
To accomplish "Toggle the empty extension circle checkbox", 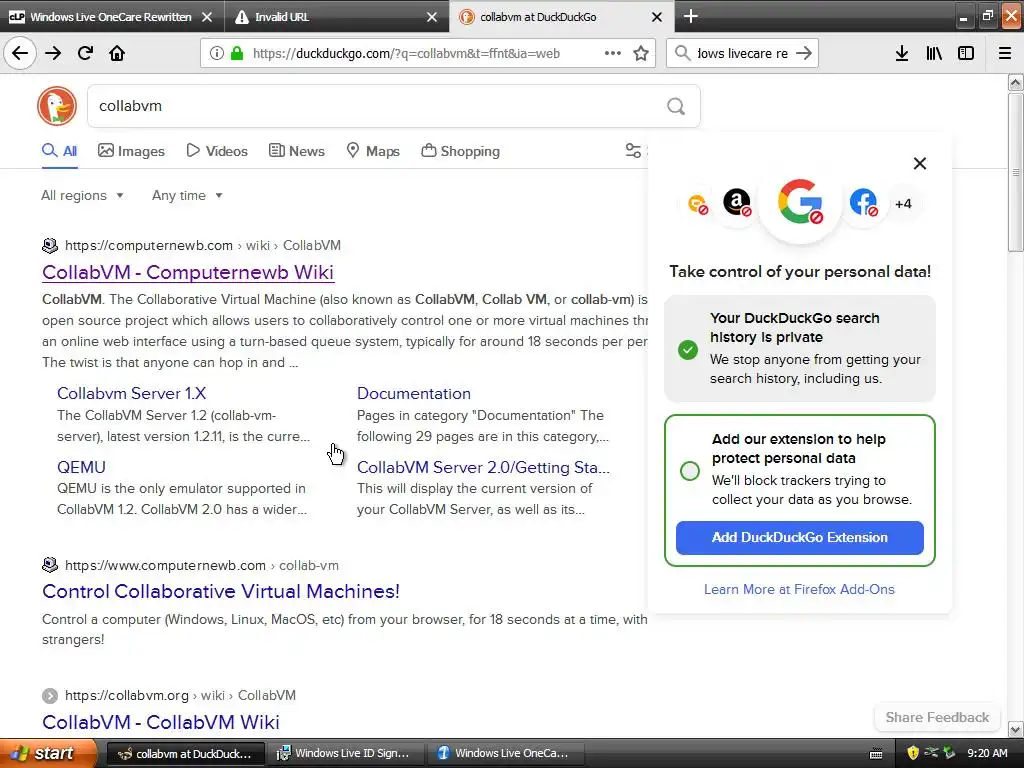I will pos(690,471).
